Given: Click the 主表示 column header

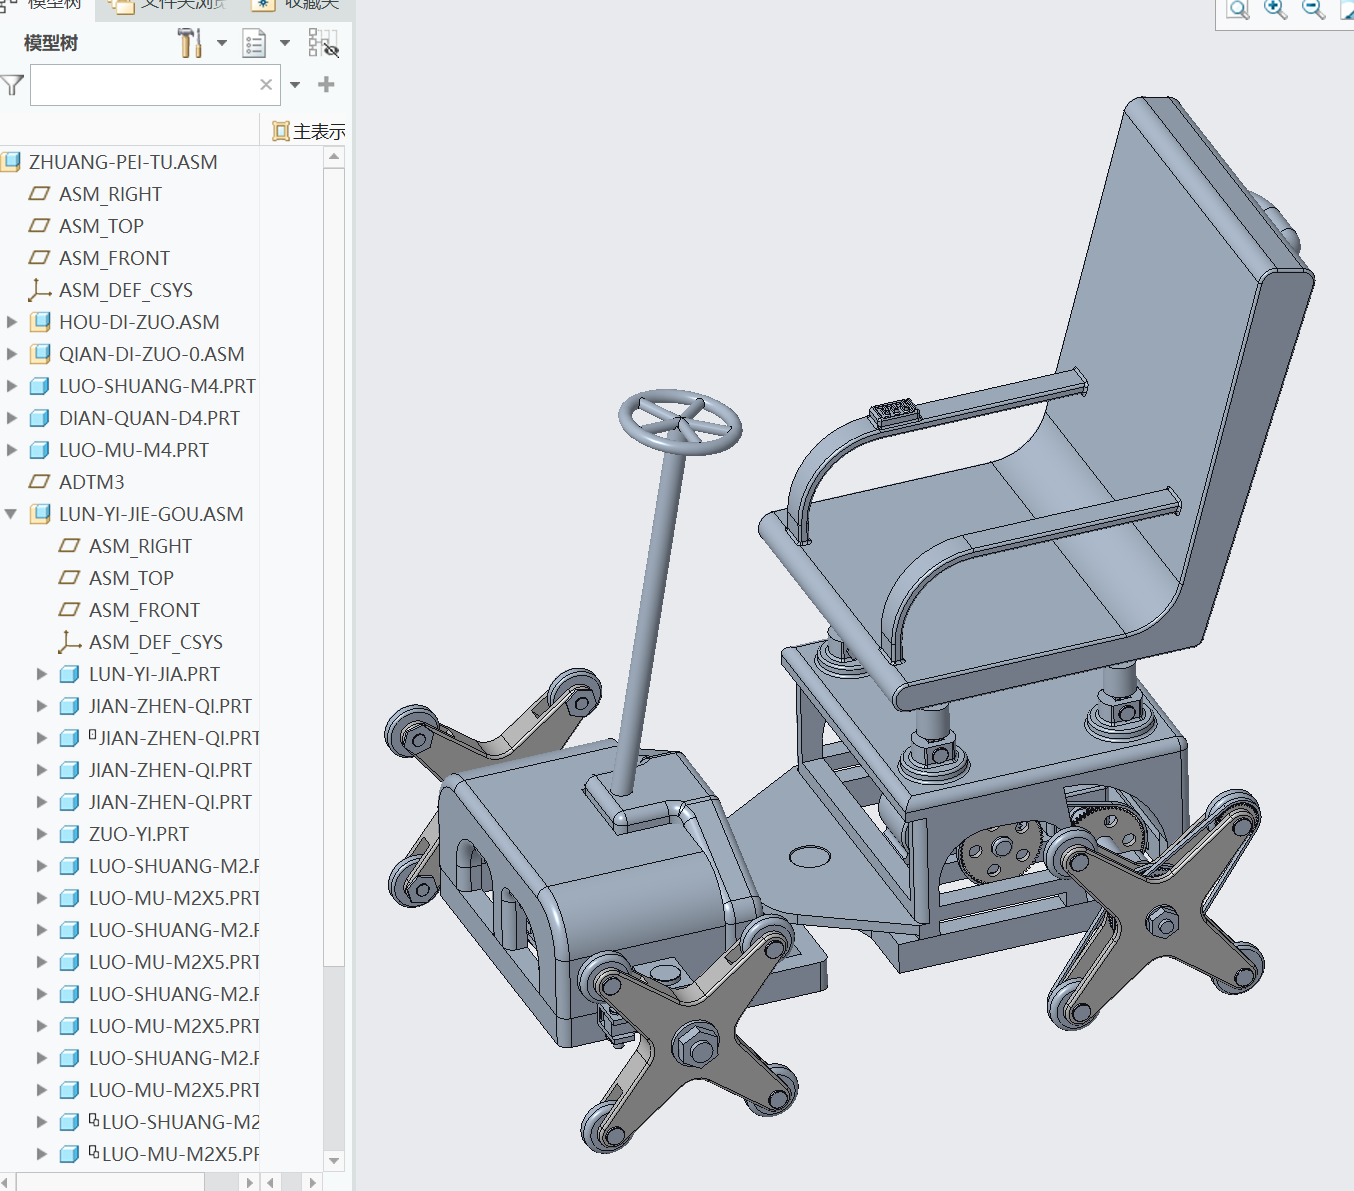Looking at the screenshot, I should tap(309, 131).
